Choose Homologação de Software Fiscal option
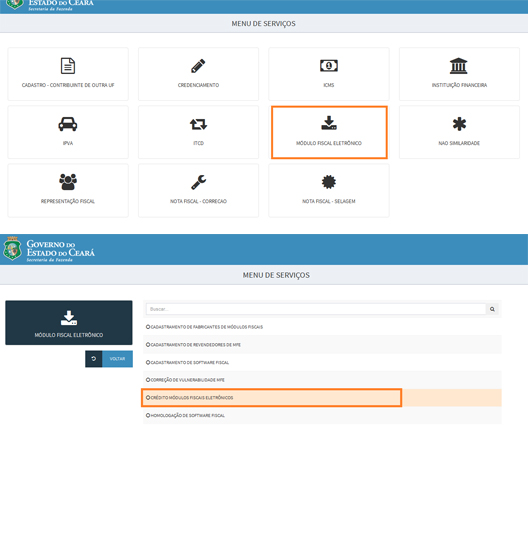The height and width of the screenshot is (540, 528). tap(322, 415)
